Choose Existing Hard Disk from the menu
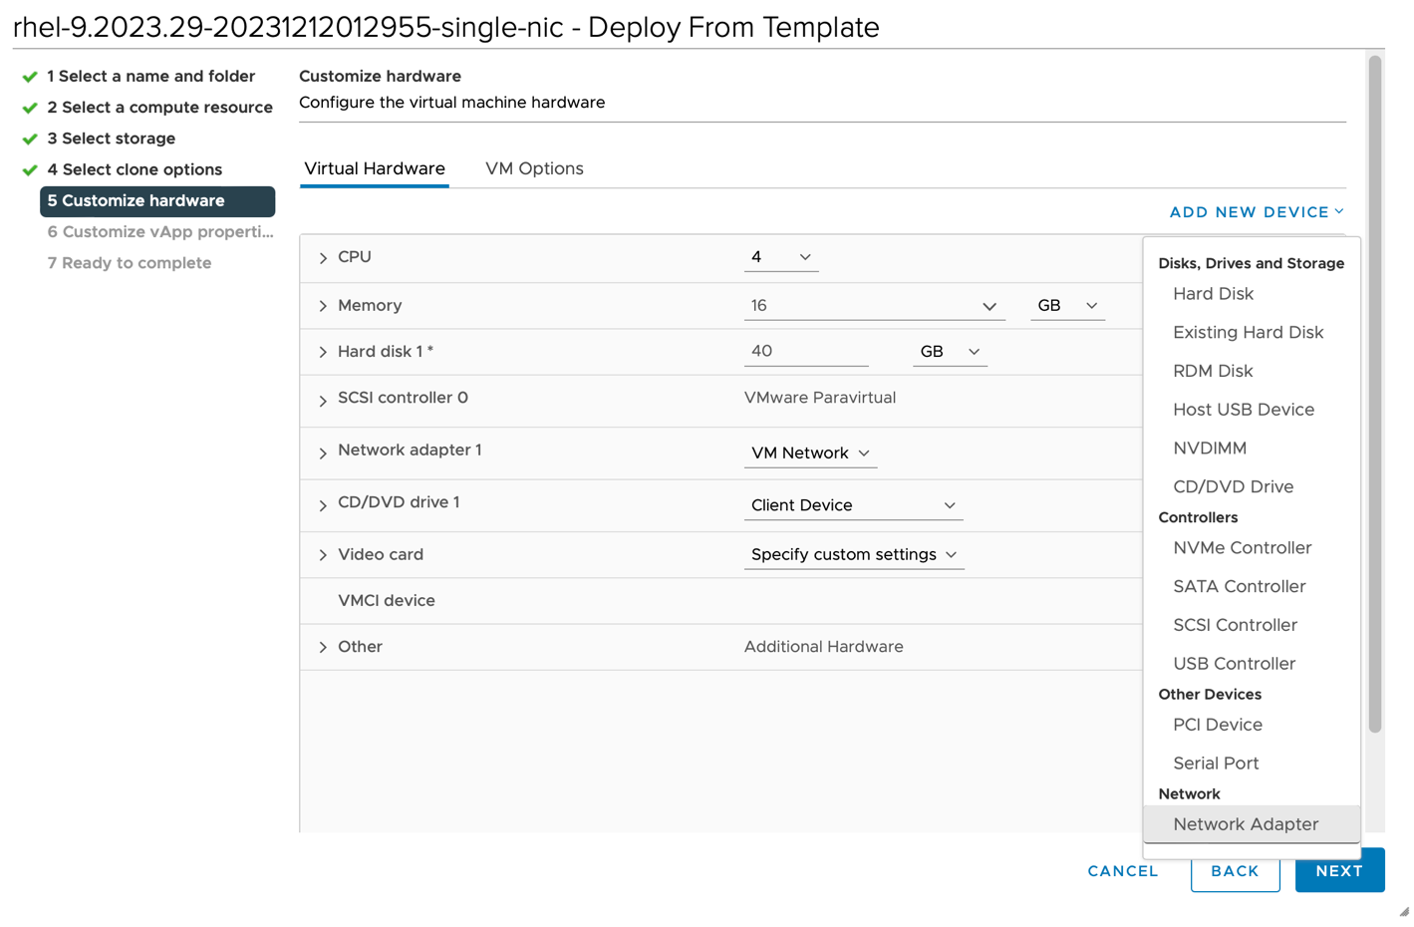Screen dimensions: 1414x927 pyautogui.click(x=1248, y=332)
